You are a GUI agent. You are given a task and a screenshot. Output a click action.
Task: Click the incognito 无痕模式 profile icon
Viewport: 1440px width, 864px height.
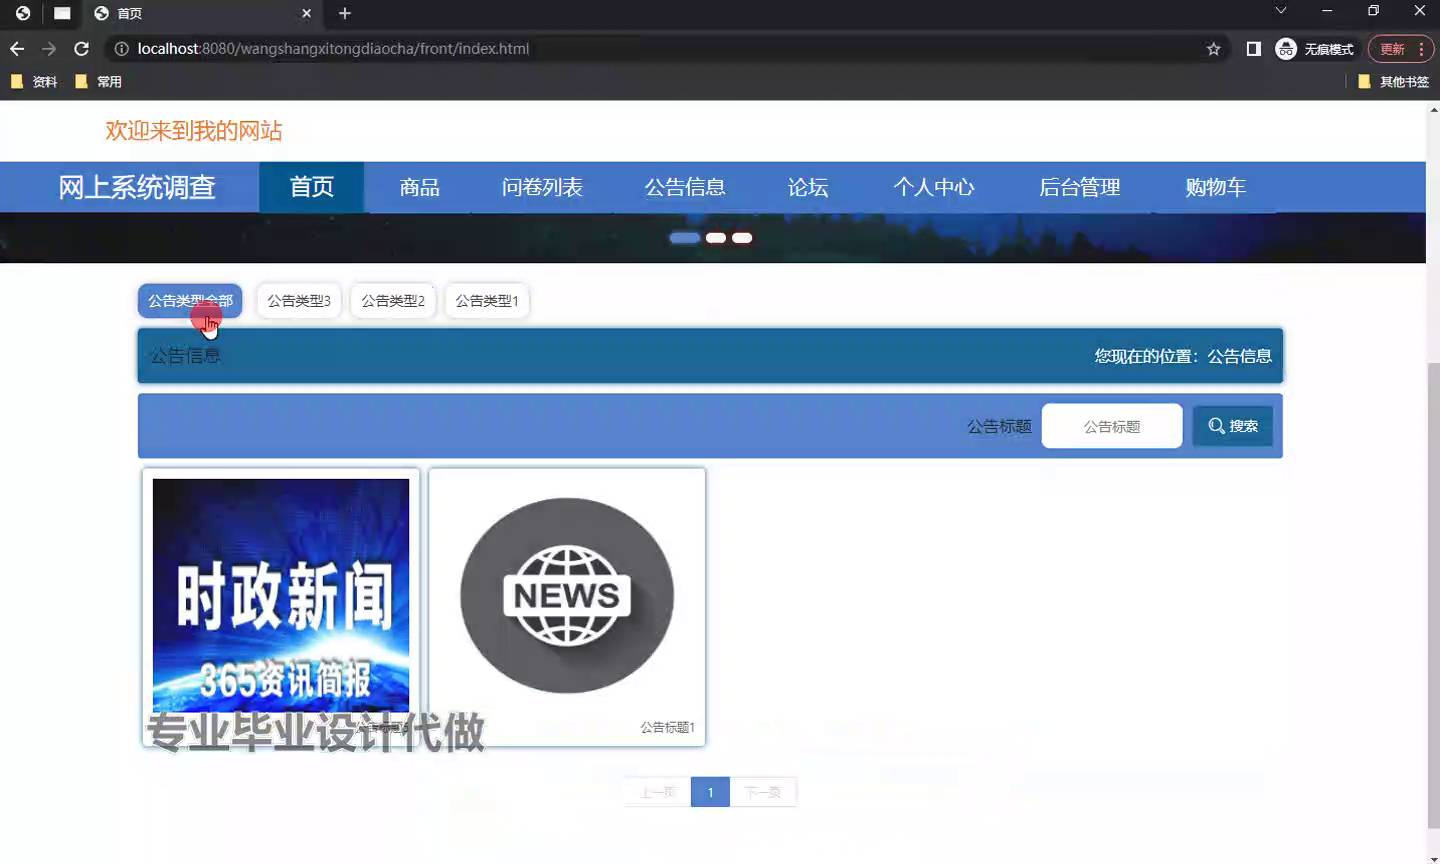coord(1314,48)
